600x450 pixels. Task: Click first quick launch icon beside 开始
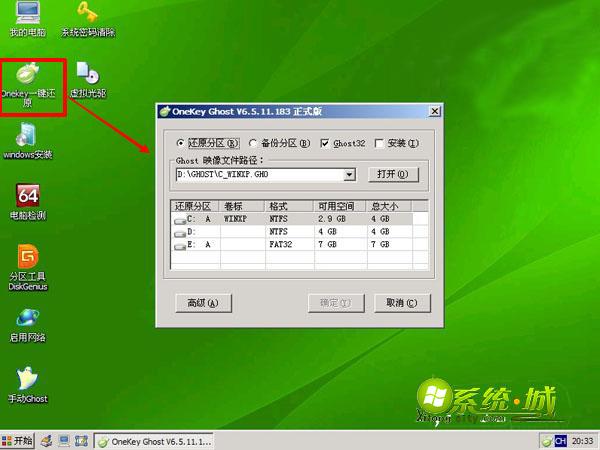point(47,441)
